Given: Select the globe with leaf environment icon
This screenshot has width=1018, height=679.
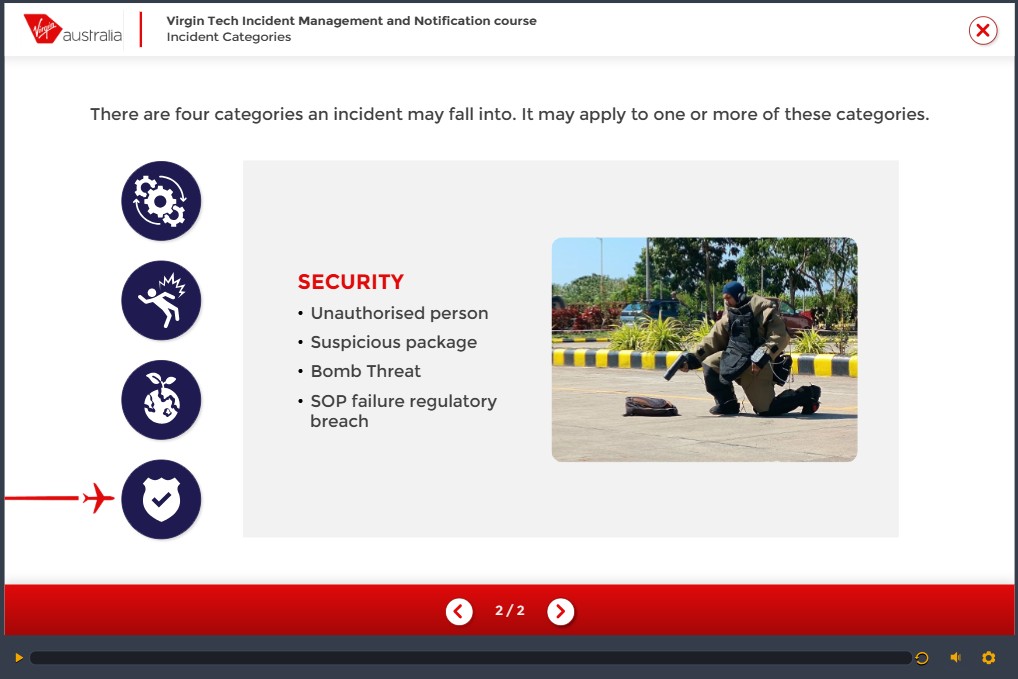Looking at the screenshot, I should 161,400.
